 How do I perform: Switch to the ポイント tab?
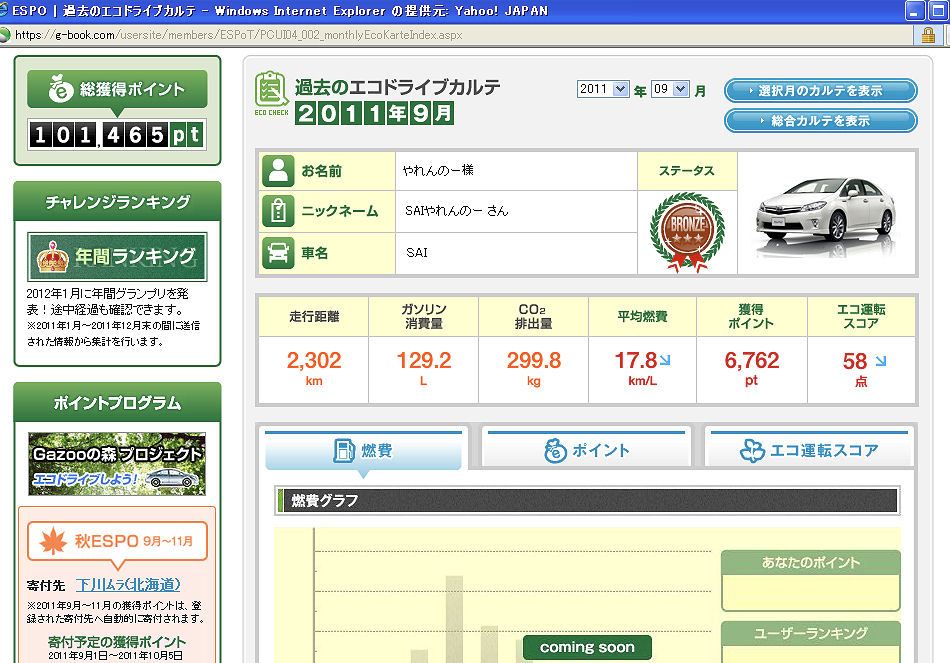click(x=586, y=450)
